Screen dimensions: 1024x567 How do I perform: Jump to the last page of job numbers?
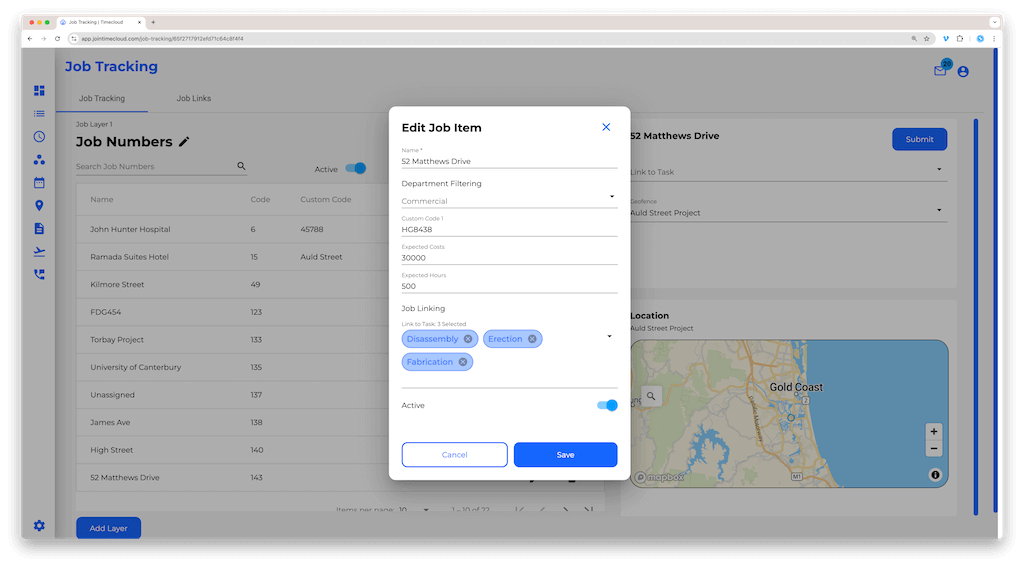point(588,509)
